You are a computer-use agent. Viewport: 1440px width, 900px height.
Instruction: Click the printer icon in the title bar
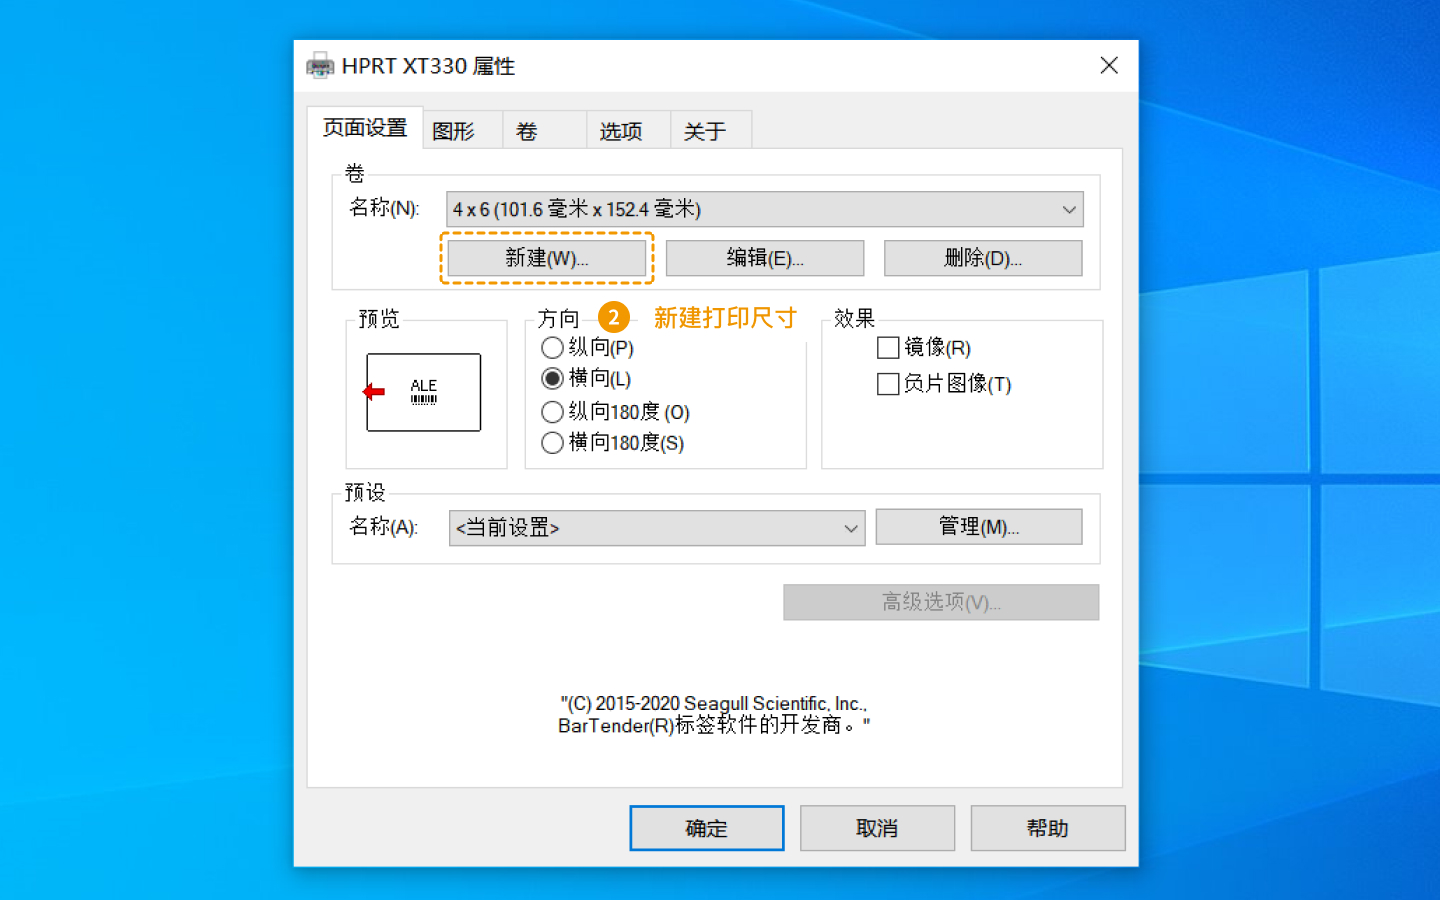(x=320, y=66)
